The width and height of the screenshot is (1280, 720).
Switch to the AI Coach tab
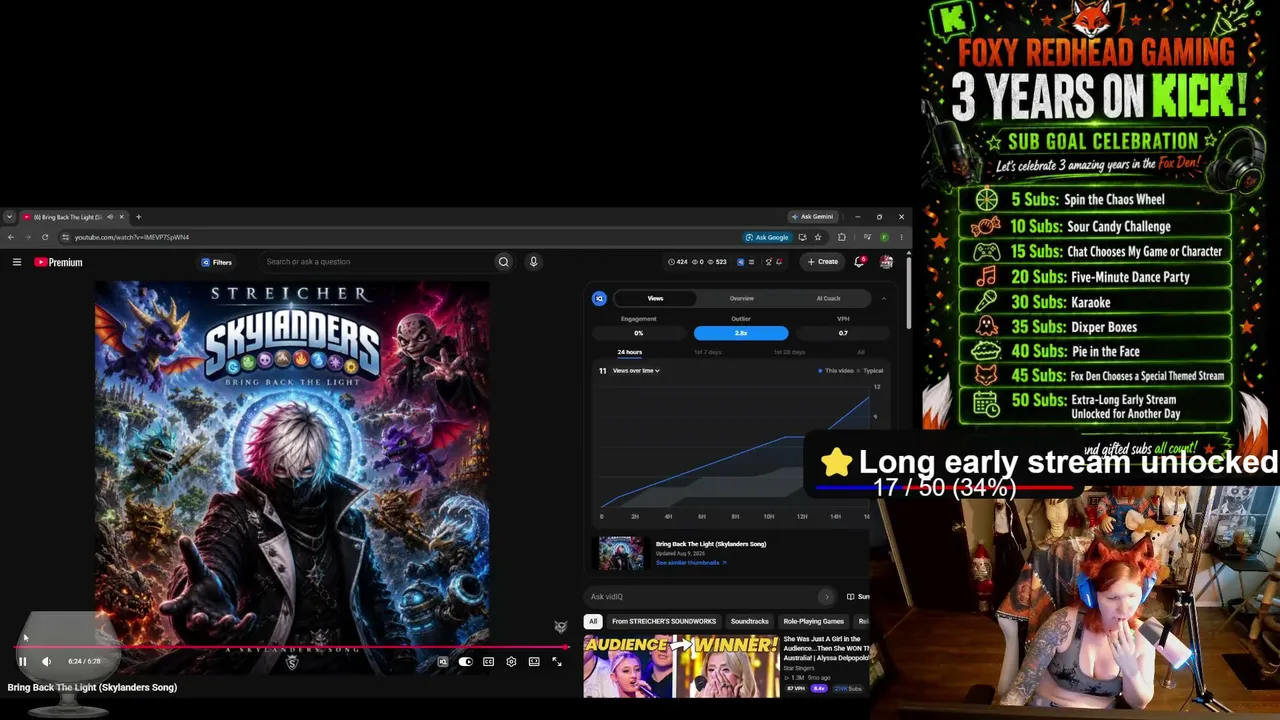click(828, 298)
